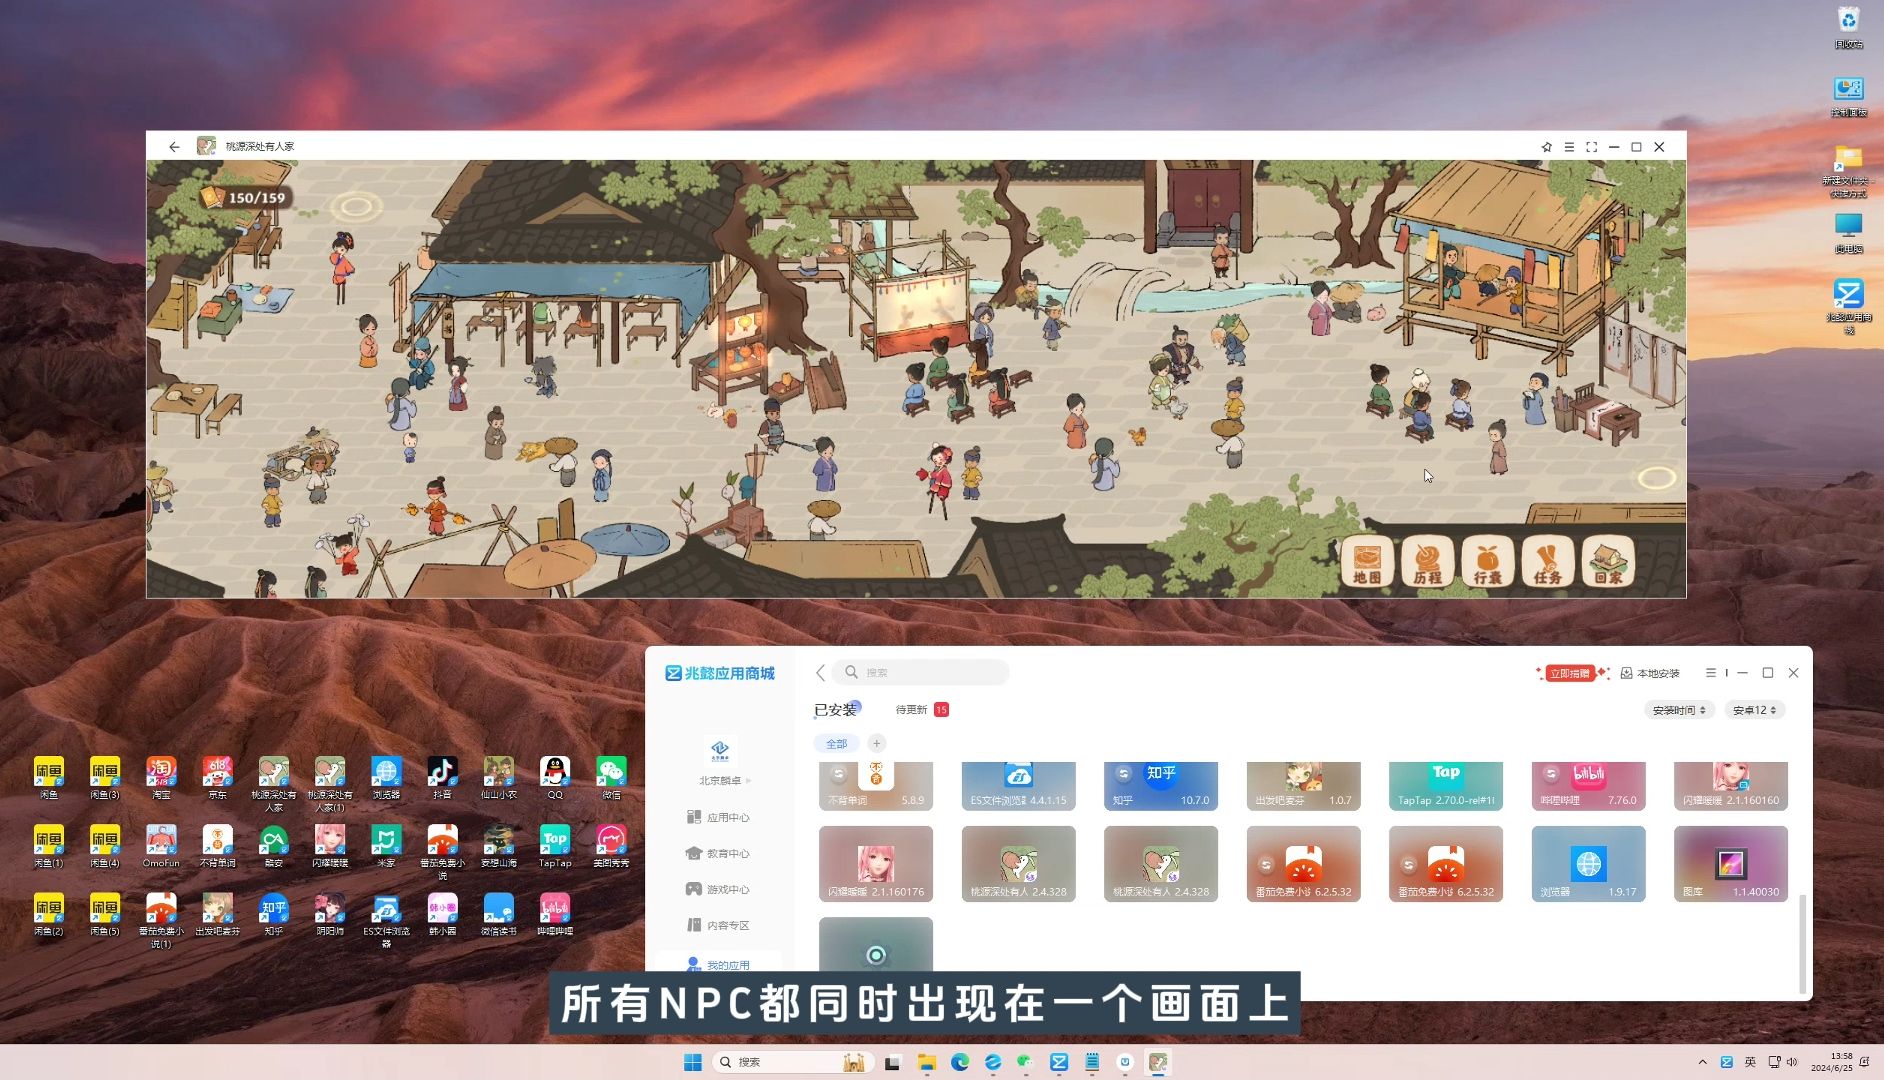Open the 知乎 10.7.0 installed app tile
1884x1080 pixels.
tap(1161, 786)
